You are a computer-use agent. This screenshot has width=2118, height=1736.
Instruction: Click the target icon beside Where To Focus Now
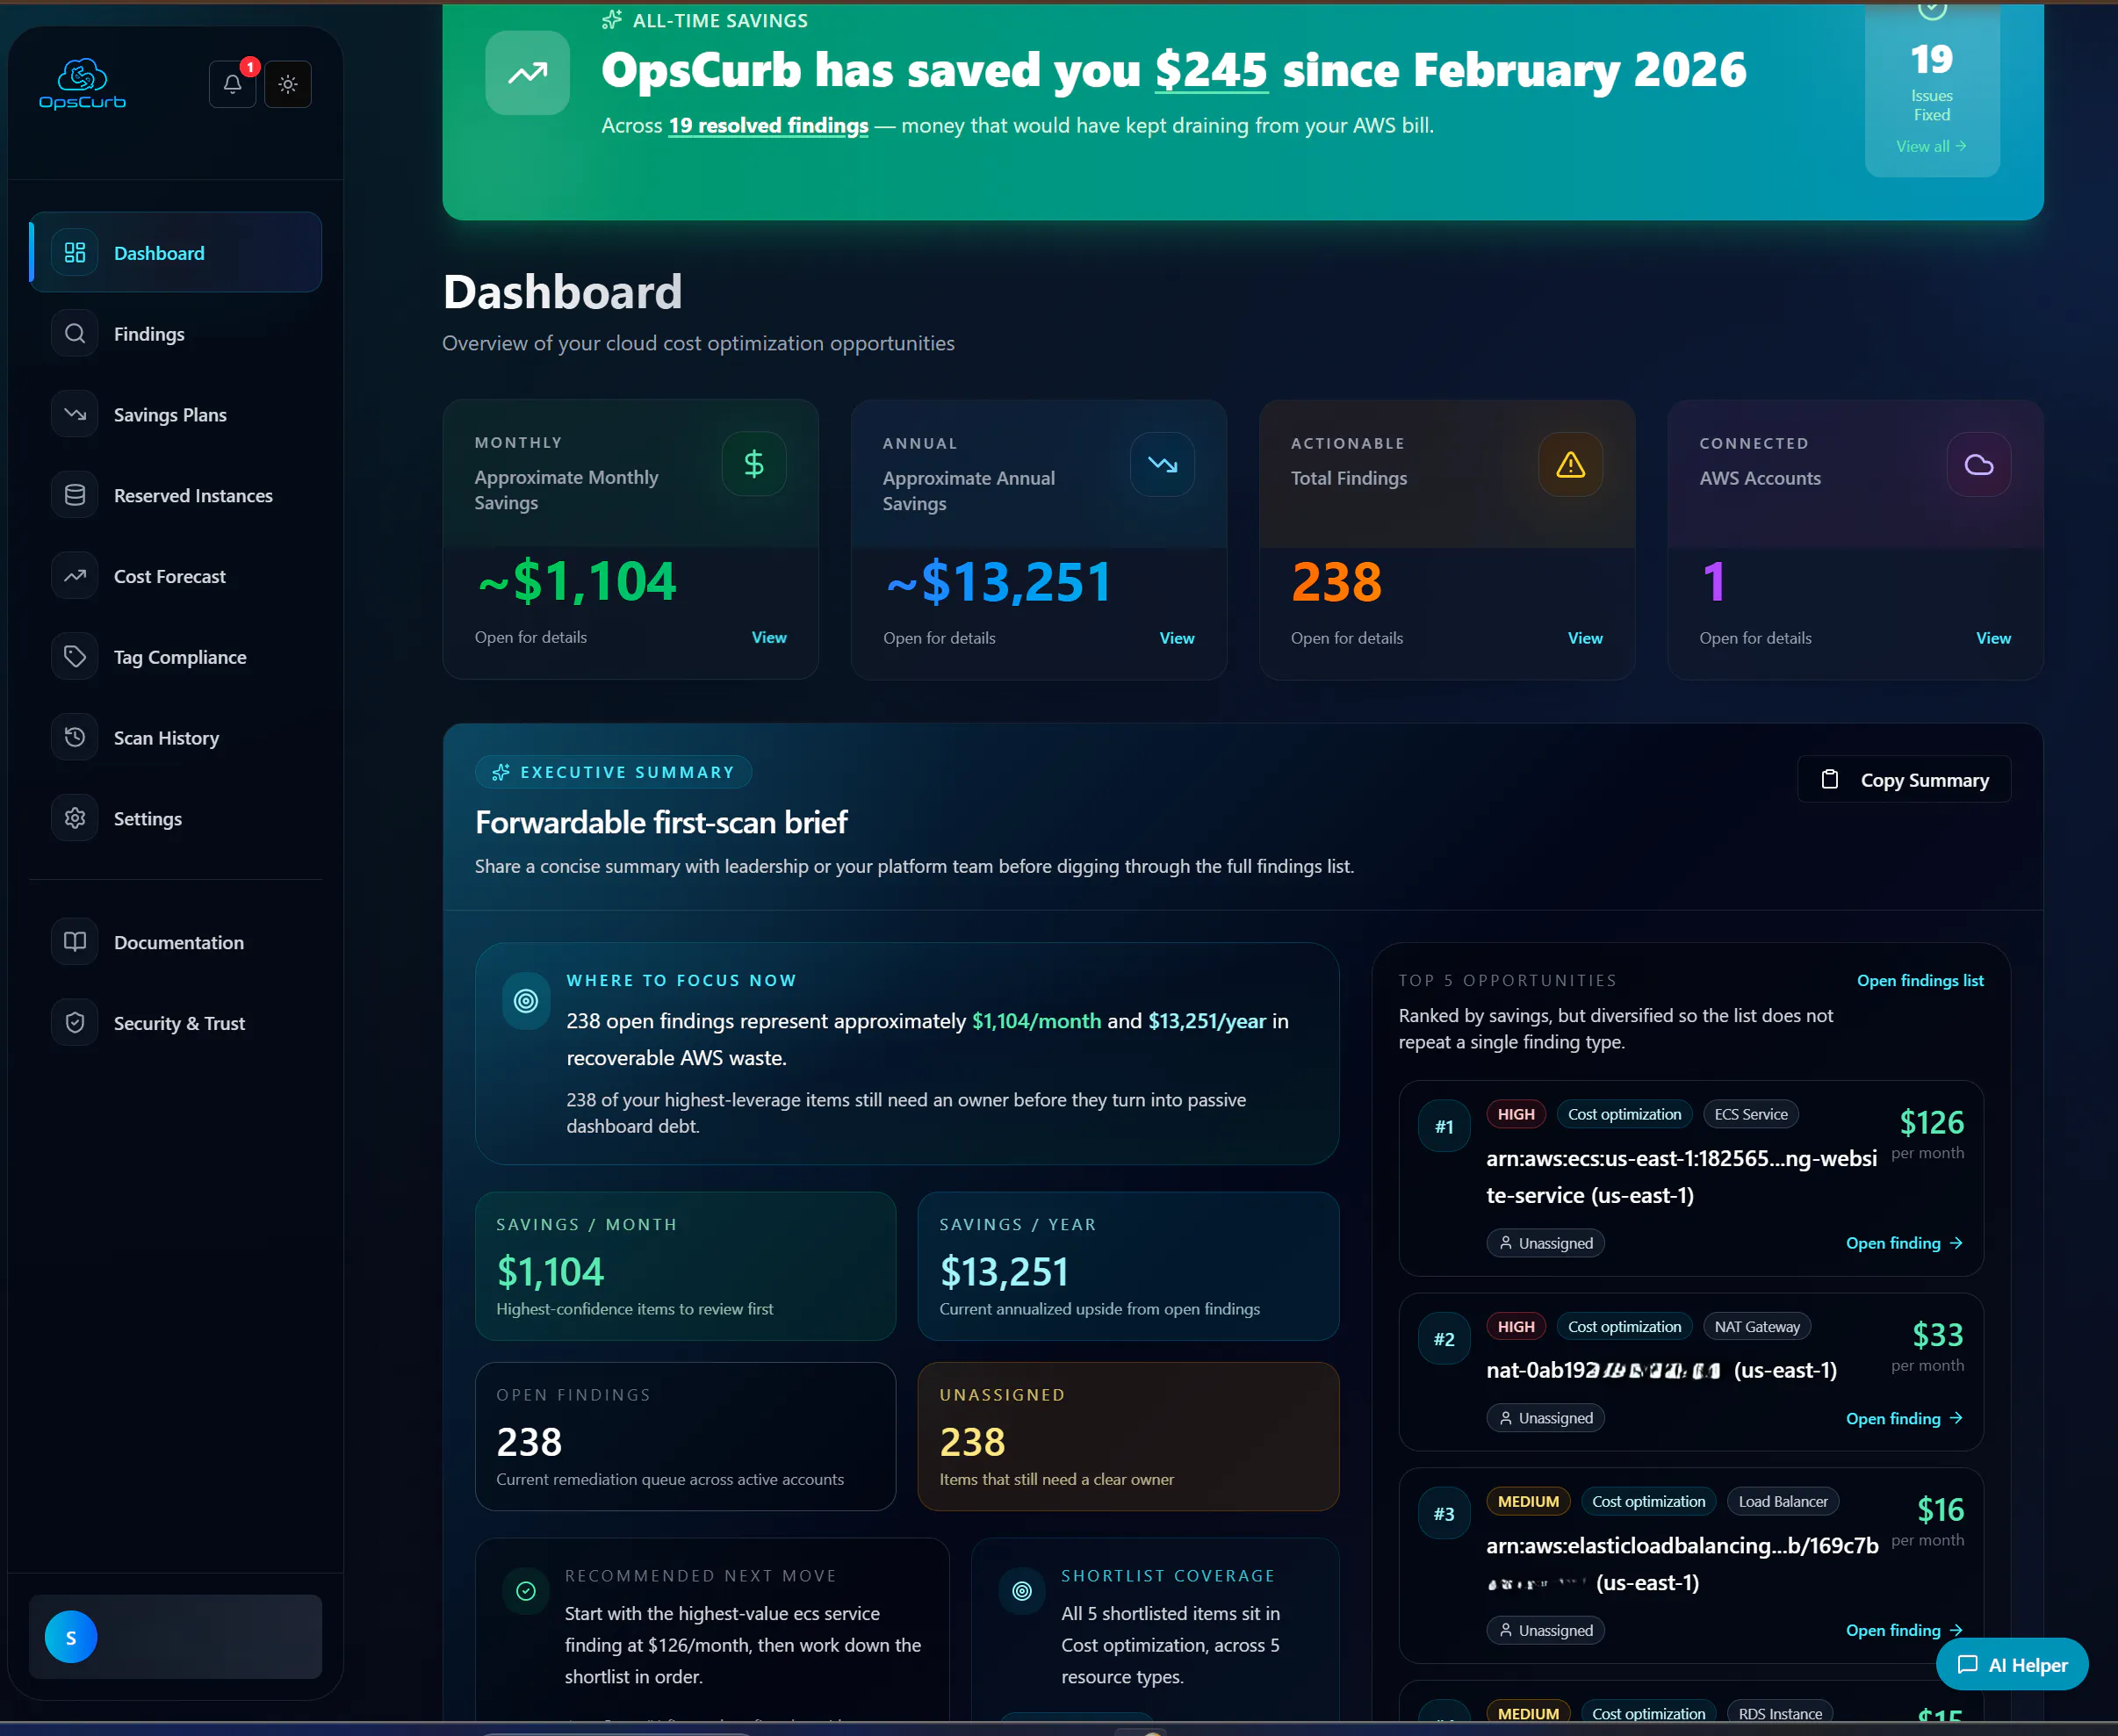(526, 1000)
